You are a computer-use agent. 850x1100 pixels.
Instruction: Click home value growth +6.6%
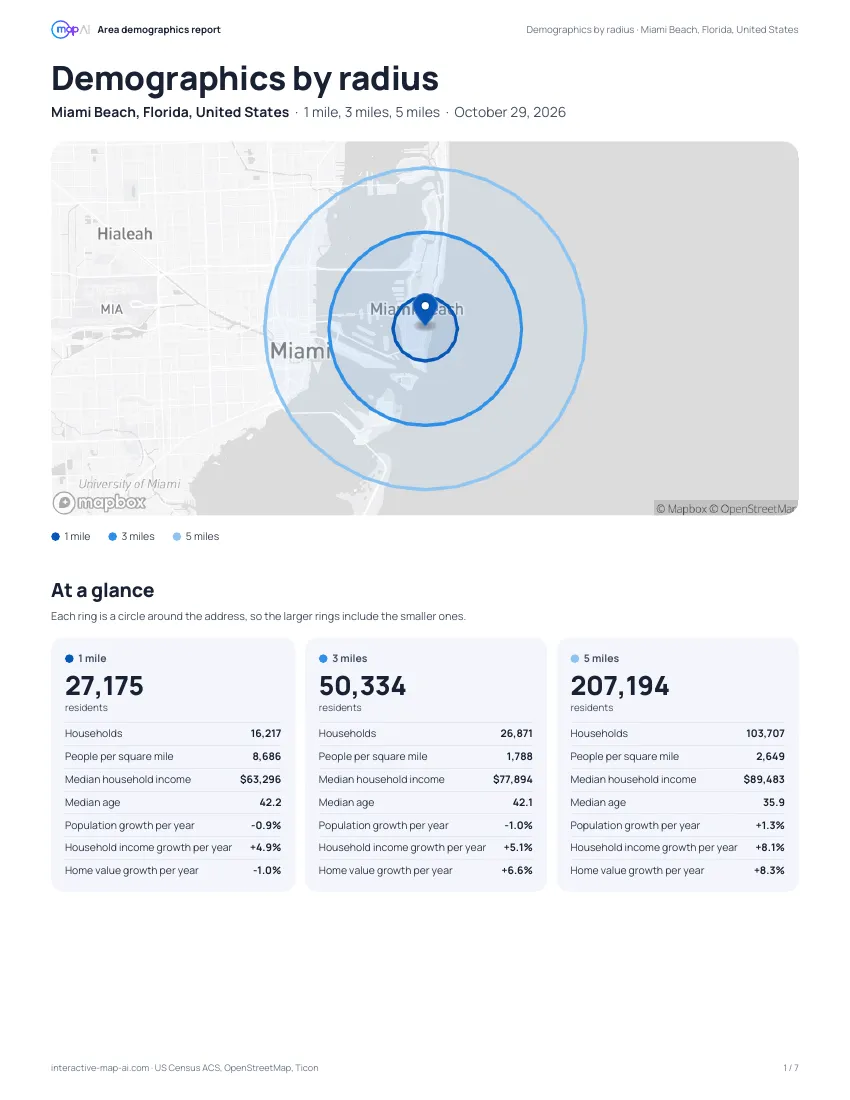pyautogui.click(x=517, y=871)
